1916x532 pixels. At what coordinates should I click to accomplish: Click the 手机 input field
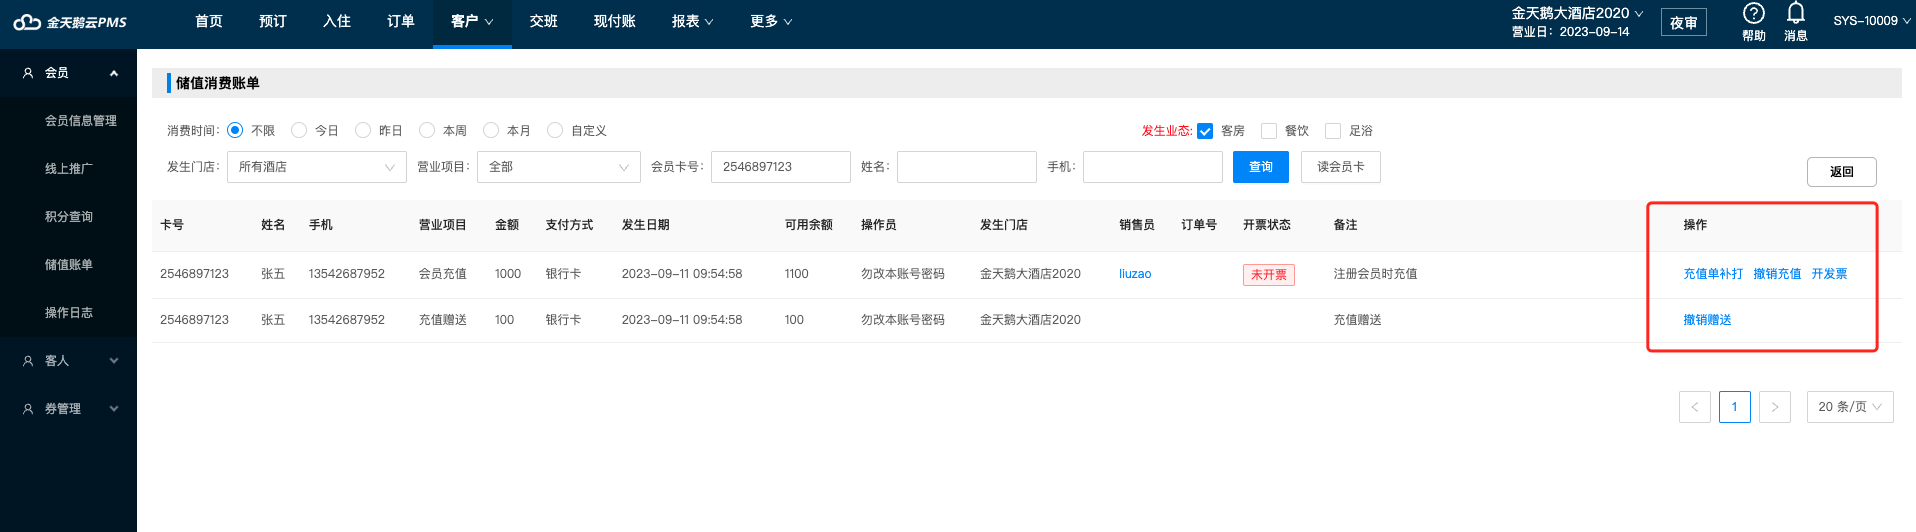(x=1153, y=167)
